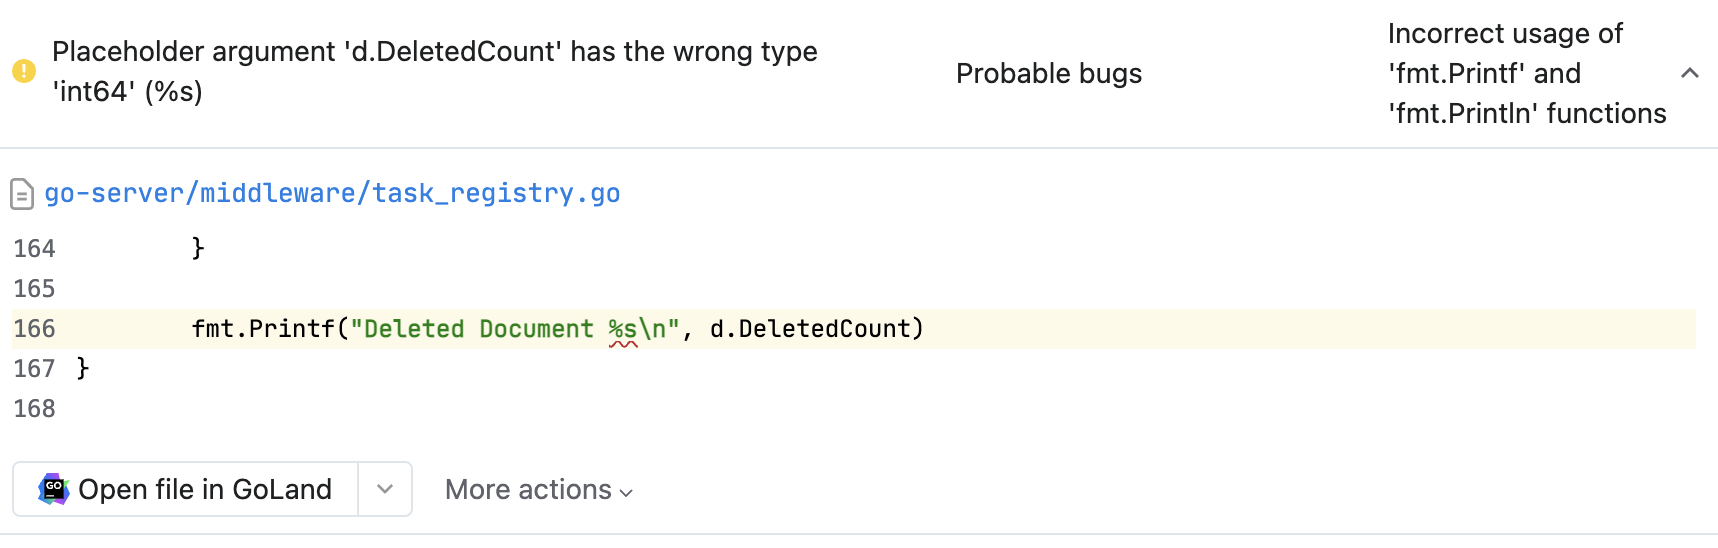The height and width of the screenshot is (548, 1718).
Task: Open the go-server/middleware/task_registry.go file link
Action: [x=332, y=193]
